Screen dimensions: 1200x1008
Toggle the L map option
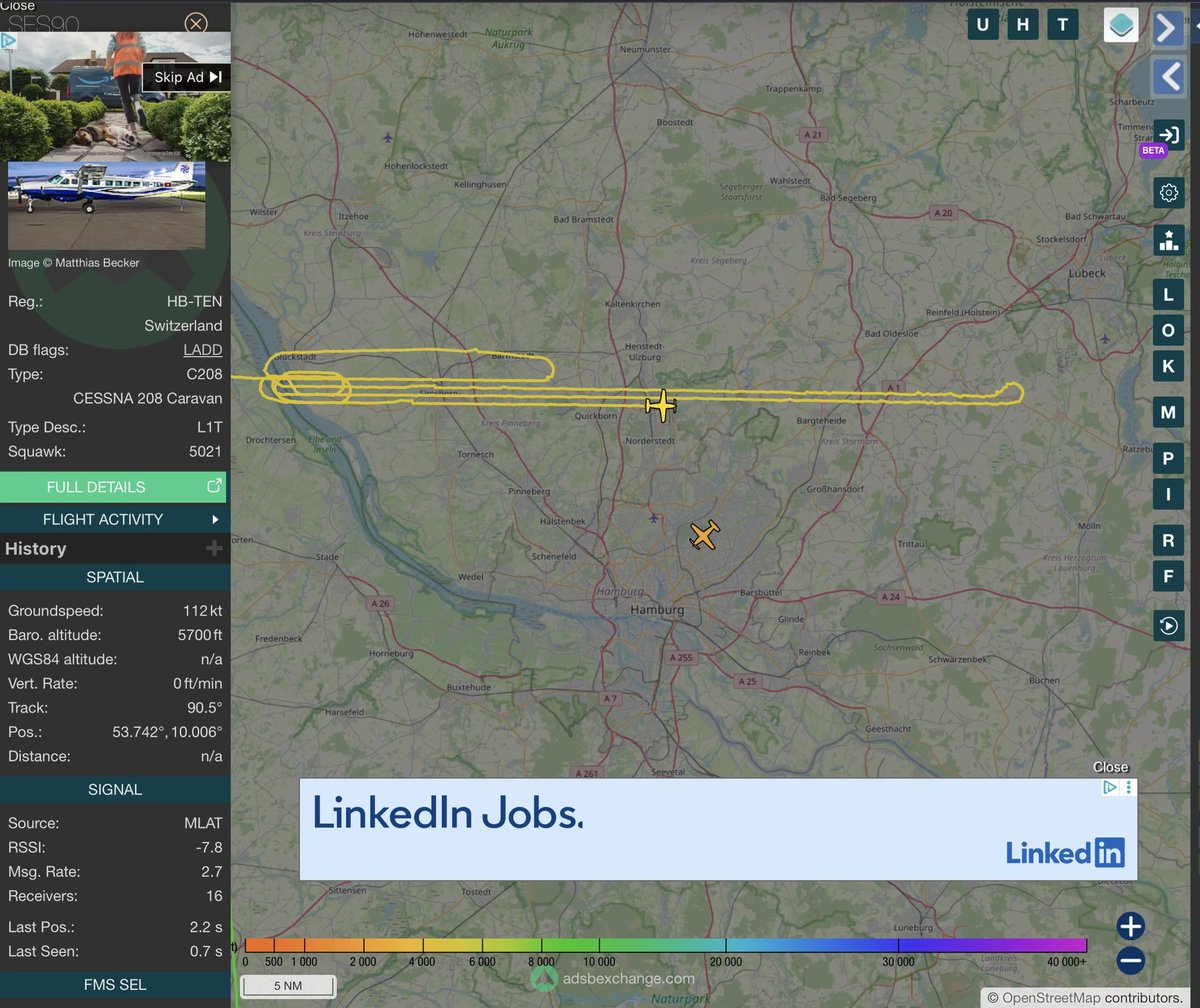click(x=1168, y=295)
